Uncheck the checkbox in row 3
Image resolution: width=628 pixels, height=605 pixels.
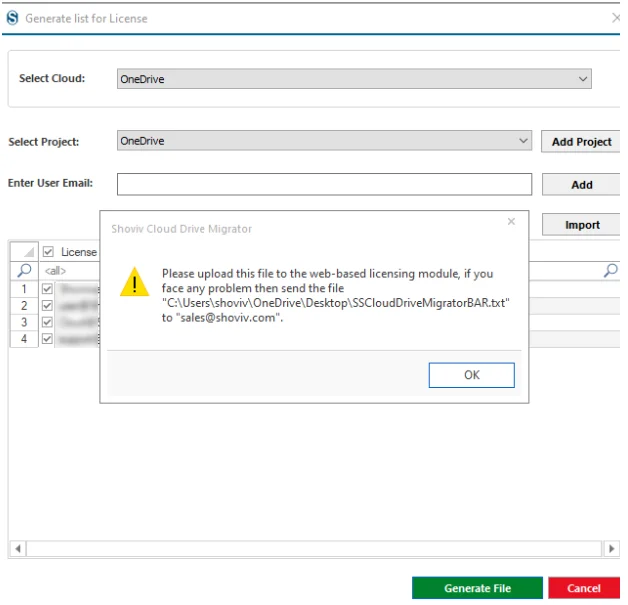pyautogui.click(x=47, y=322)
